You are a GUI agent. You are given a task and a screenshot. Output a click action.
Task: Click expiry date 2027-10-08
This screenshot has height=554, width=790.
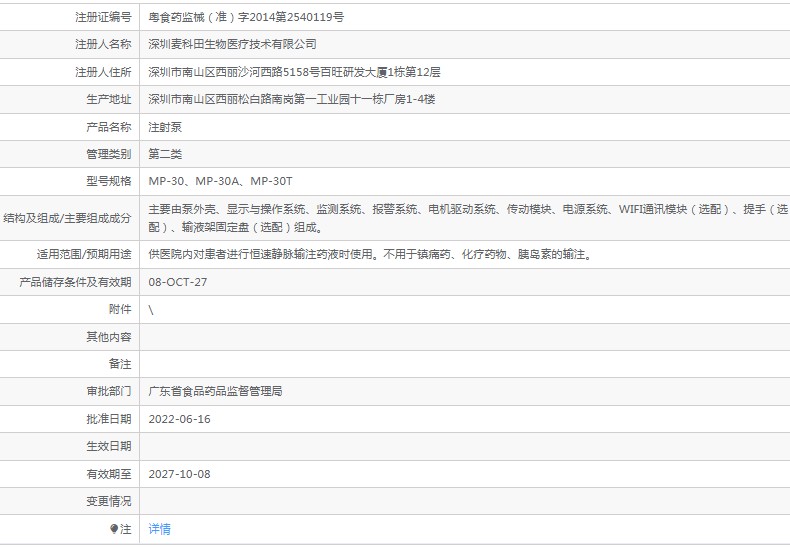click(179, 474)
